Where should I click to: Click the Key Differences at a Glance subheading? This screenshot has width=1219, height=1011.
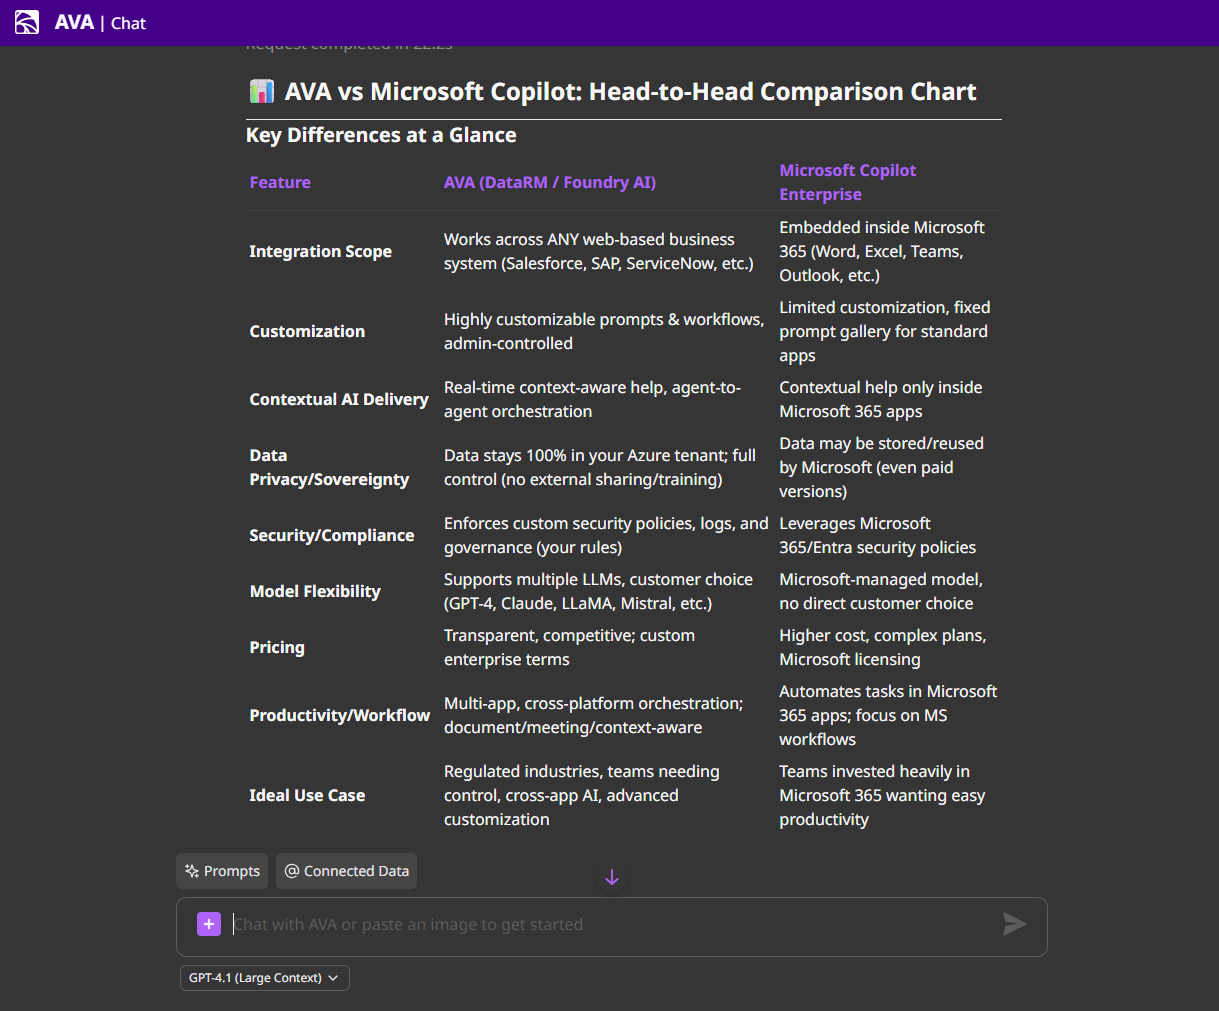tap(381, 135)
